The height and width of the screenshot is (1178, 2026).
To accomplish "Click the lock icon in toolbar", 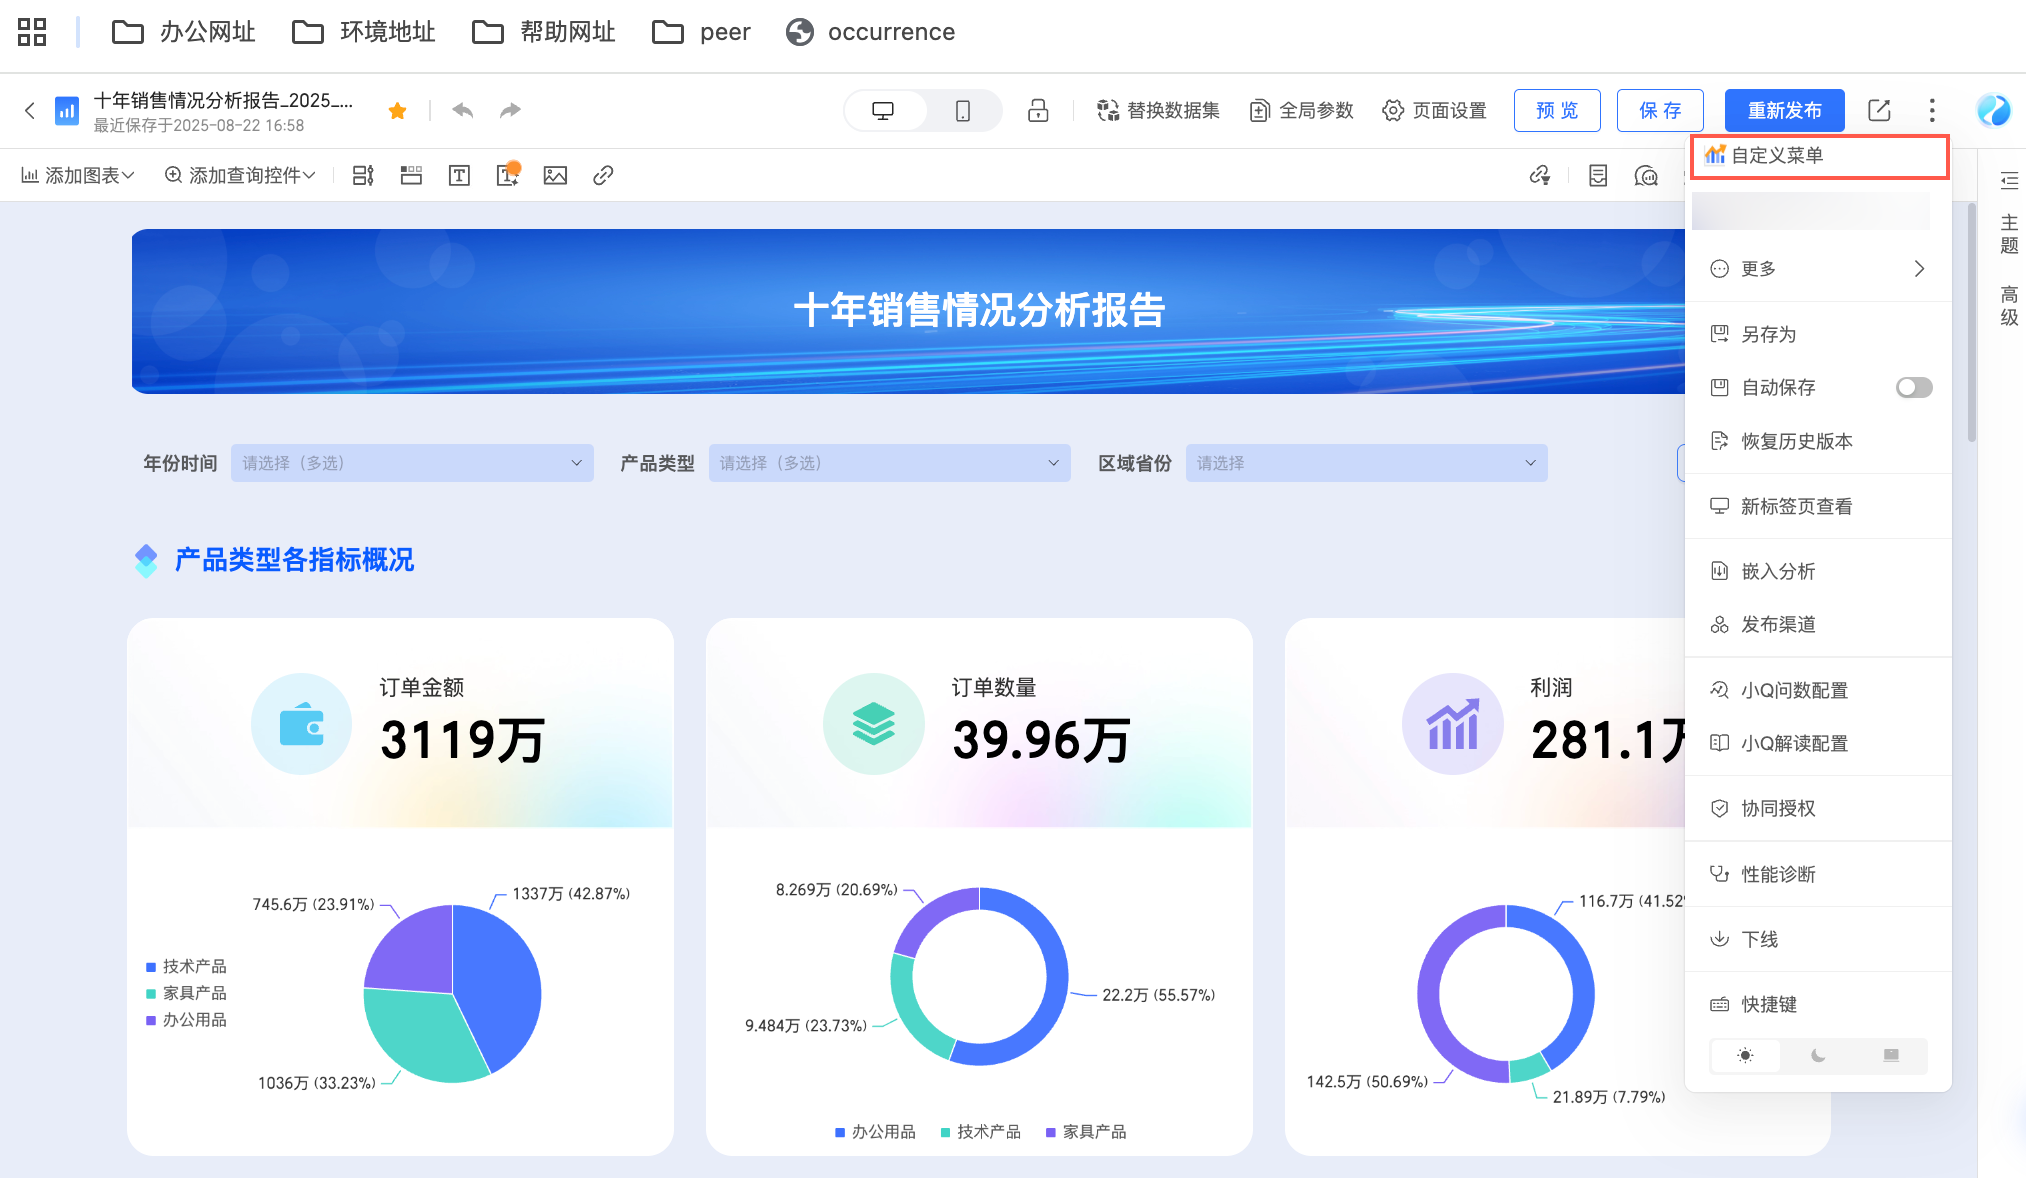I will coord(1038,110).
